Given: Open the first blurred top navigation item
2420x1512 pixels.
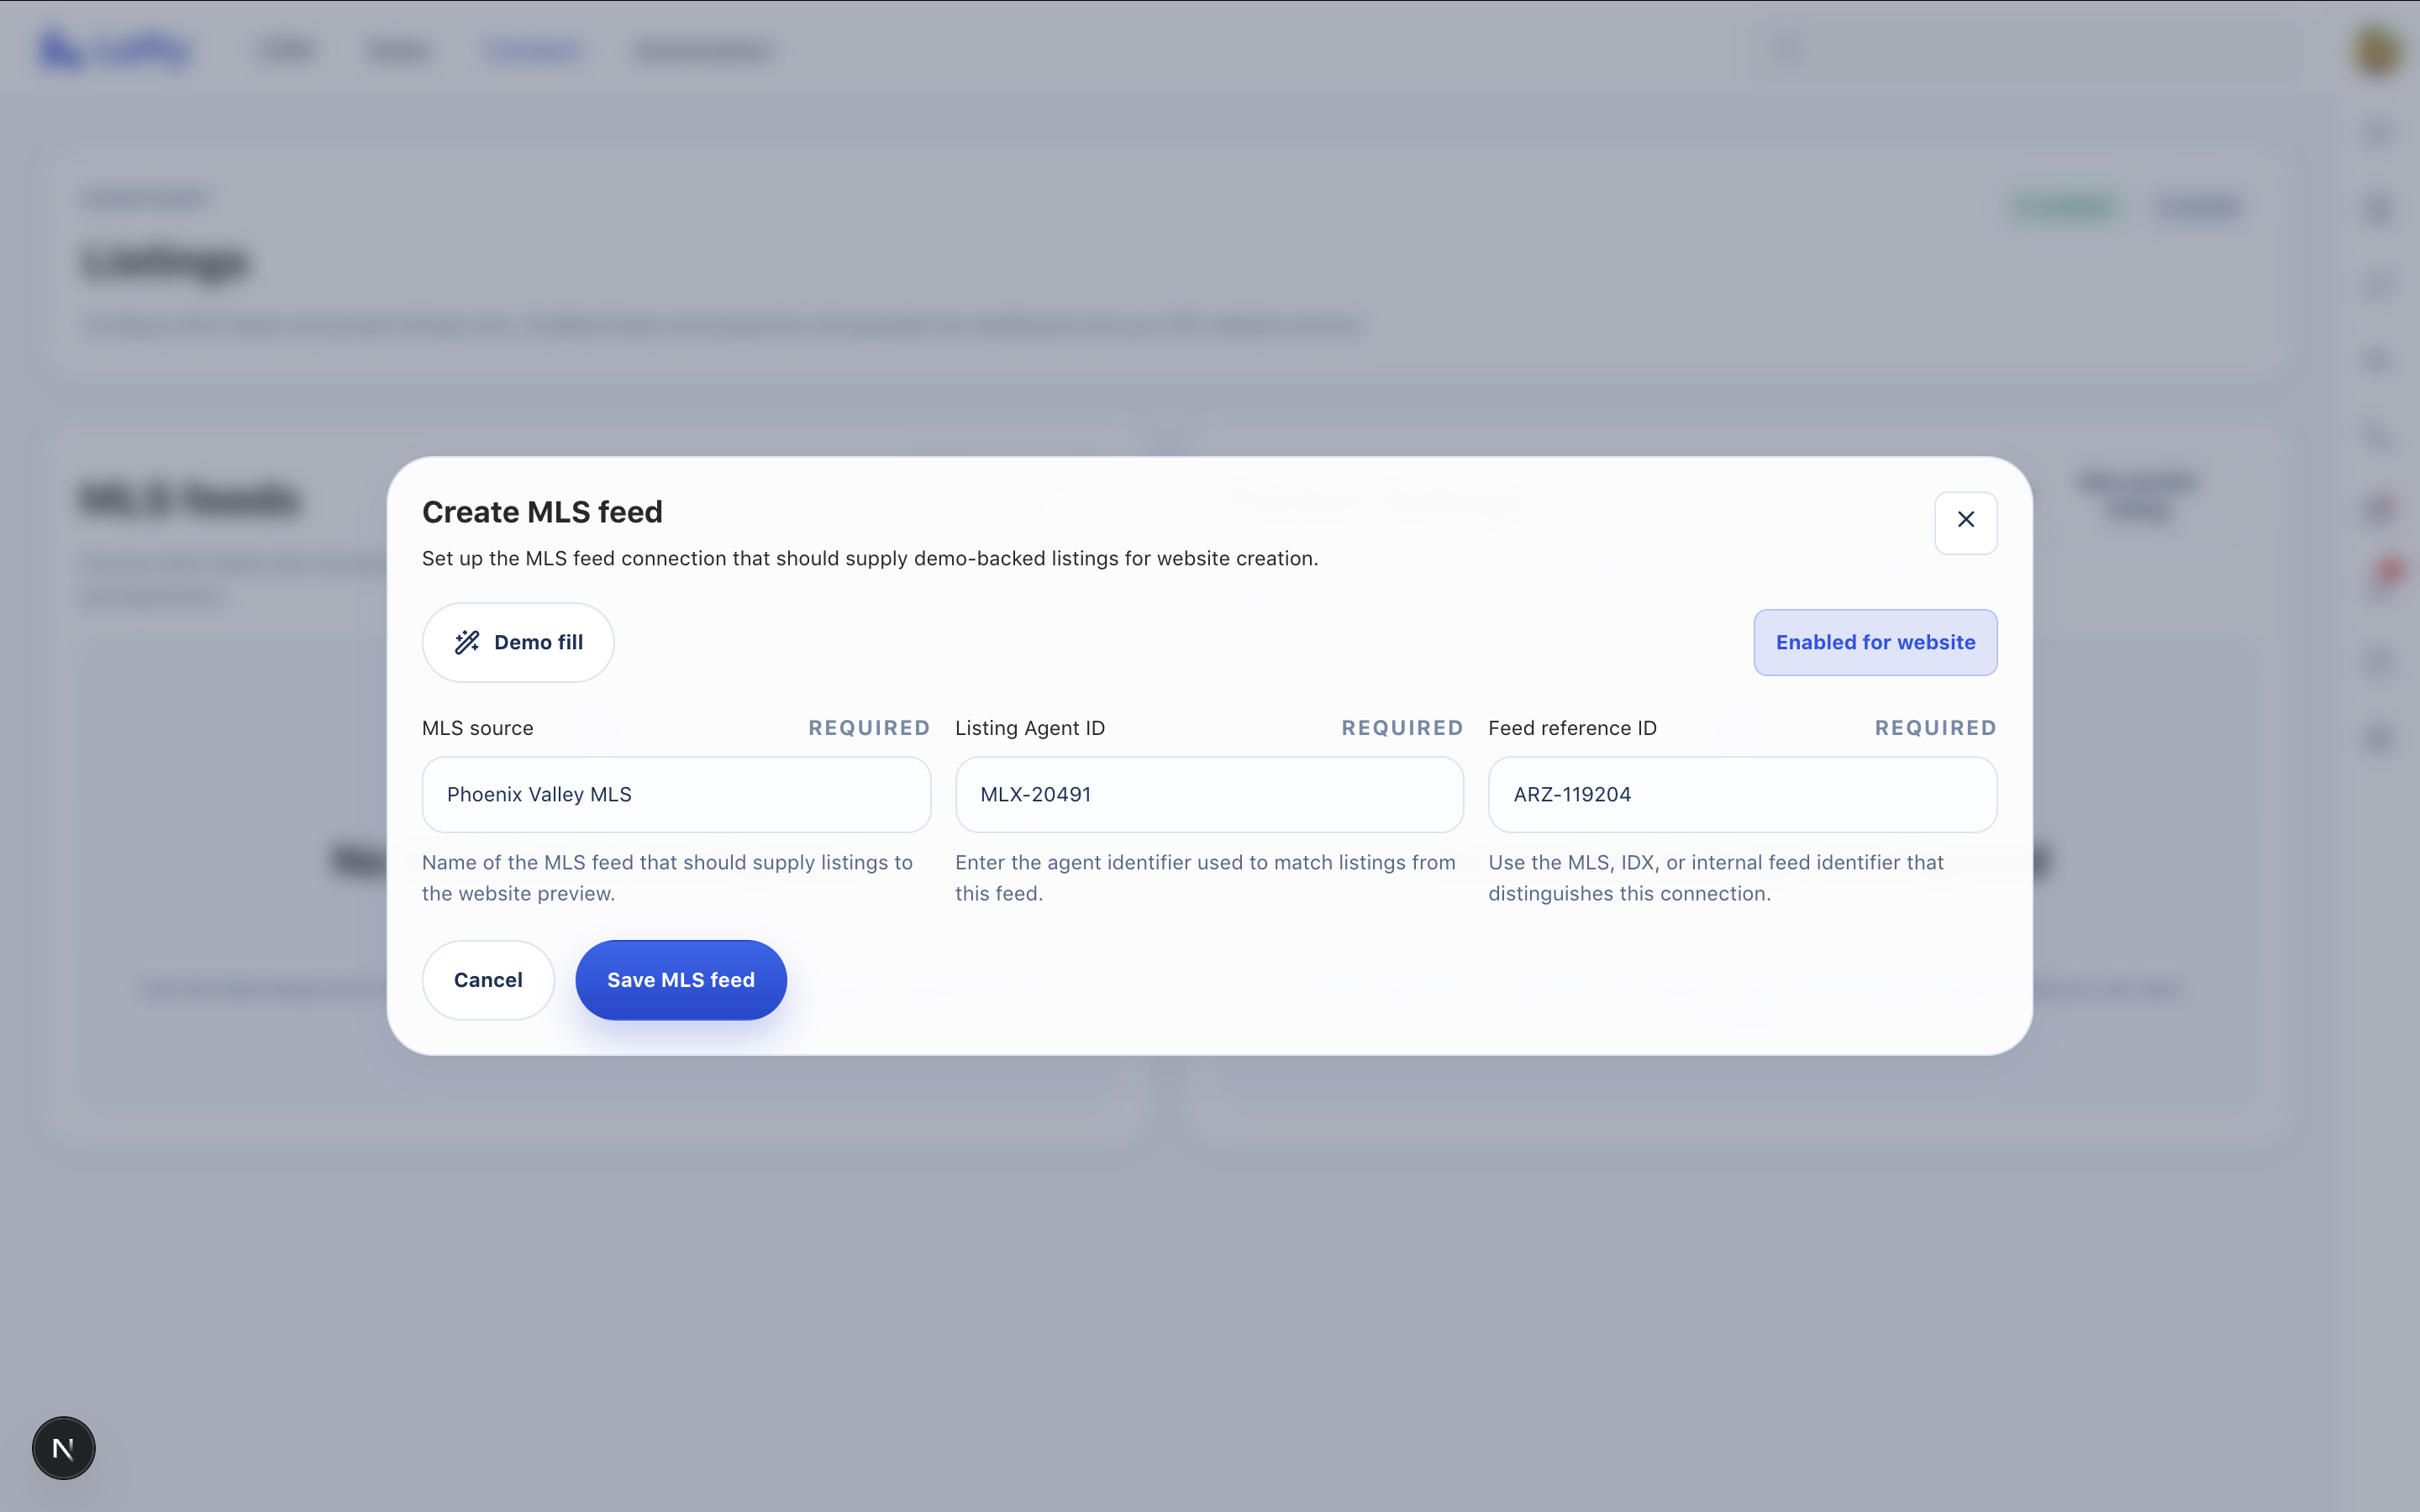Looking at the screenshot, I should coord(287,50).
